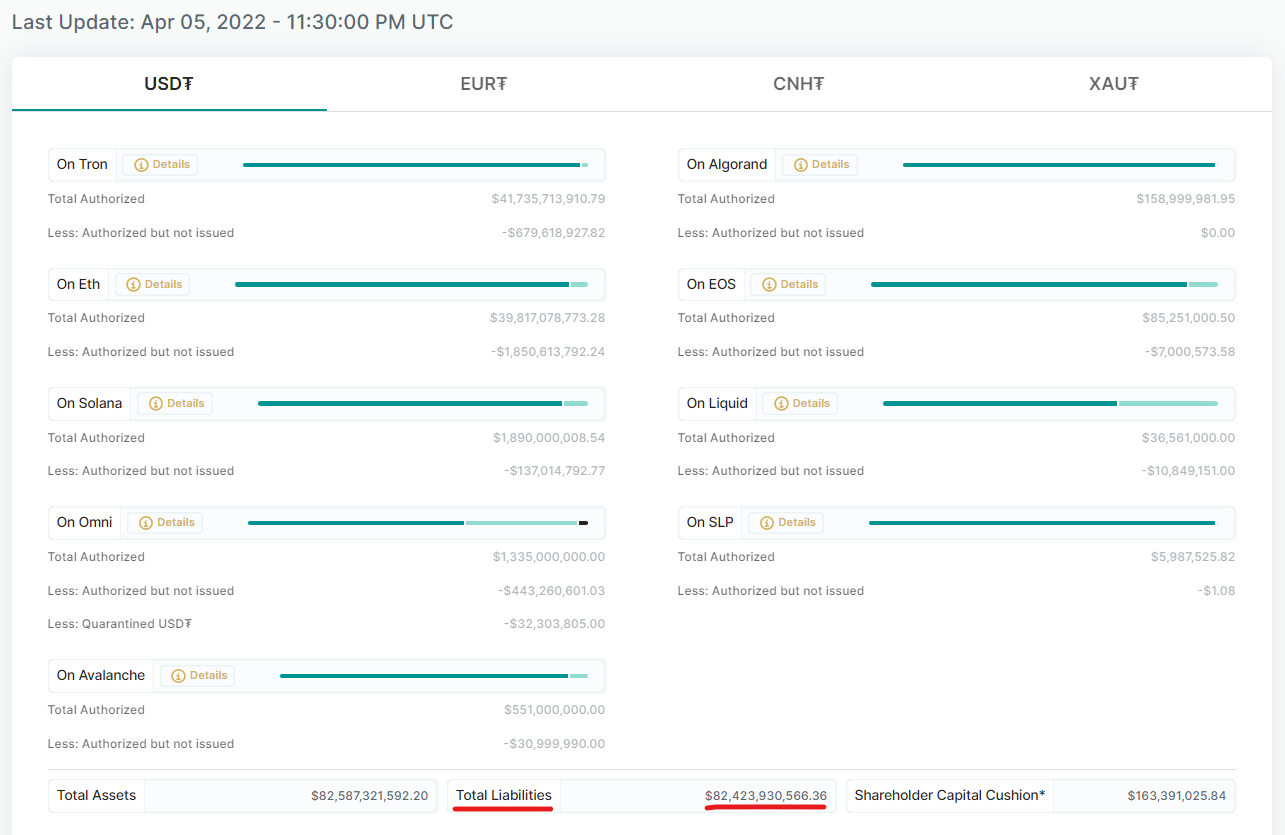The height and width of the screenshot is (835, 1285).
Task: Click quarantined amount -$32,303,805.00
Action: pos(554,624)
